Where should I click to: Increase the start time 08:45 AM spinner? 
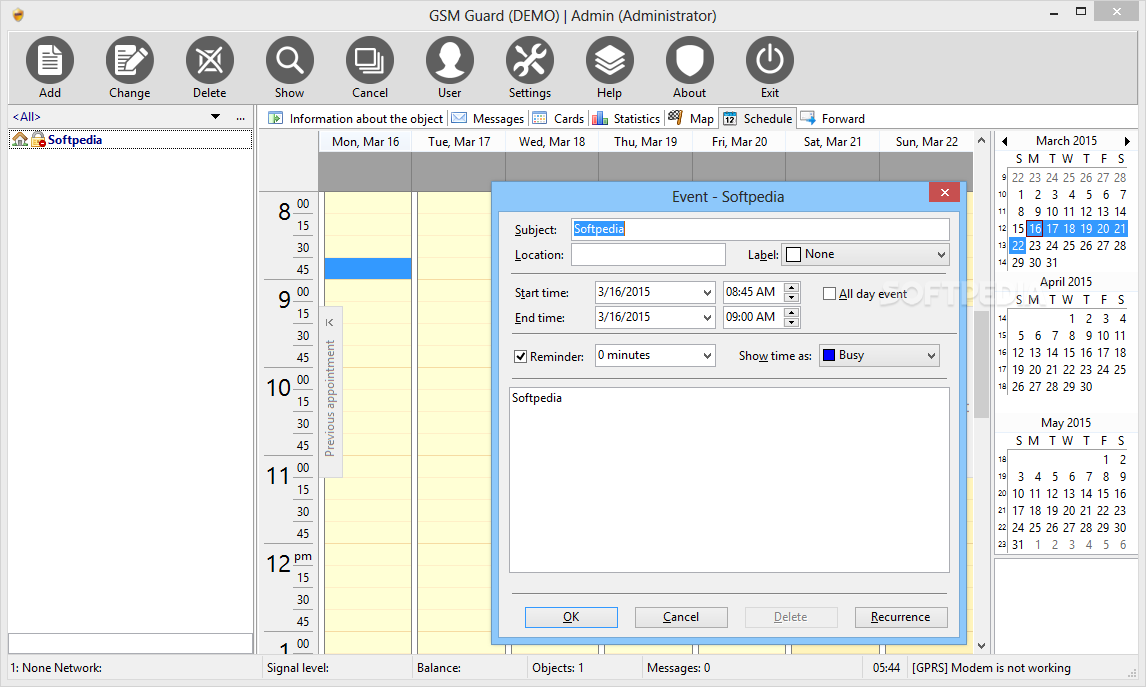(792, 287)
